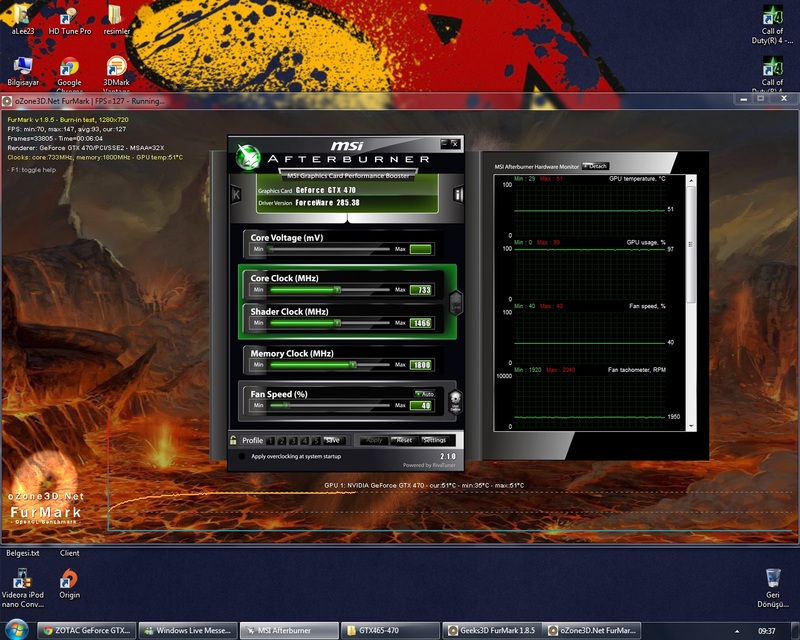Viewport: 800px width, 640px height.
Task: Open Bilgisayar desktop icon
Action: 23,71
